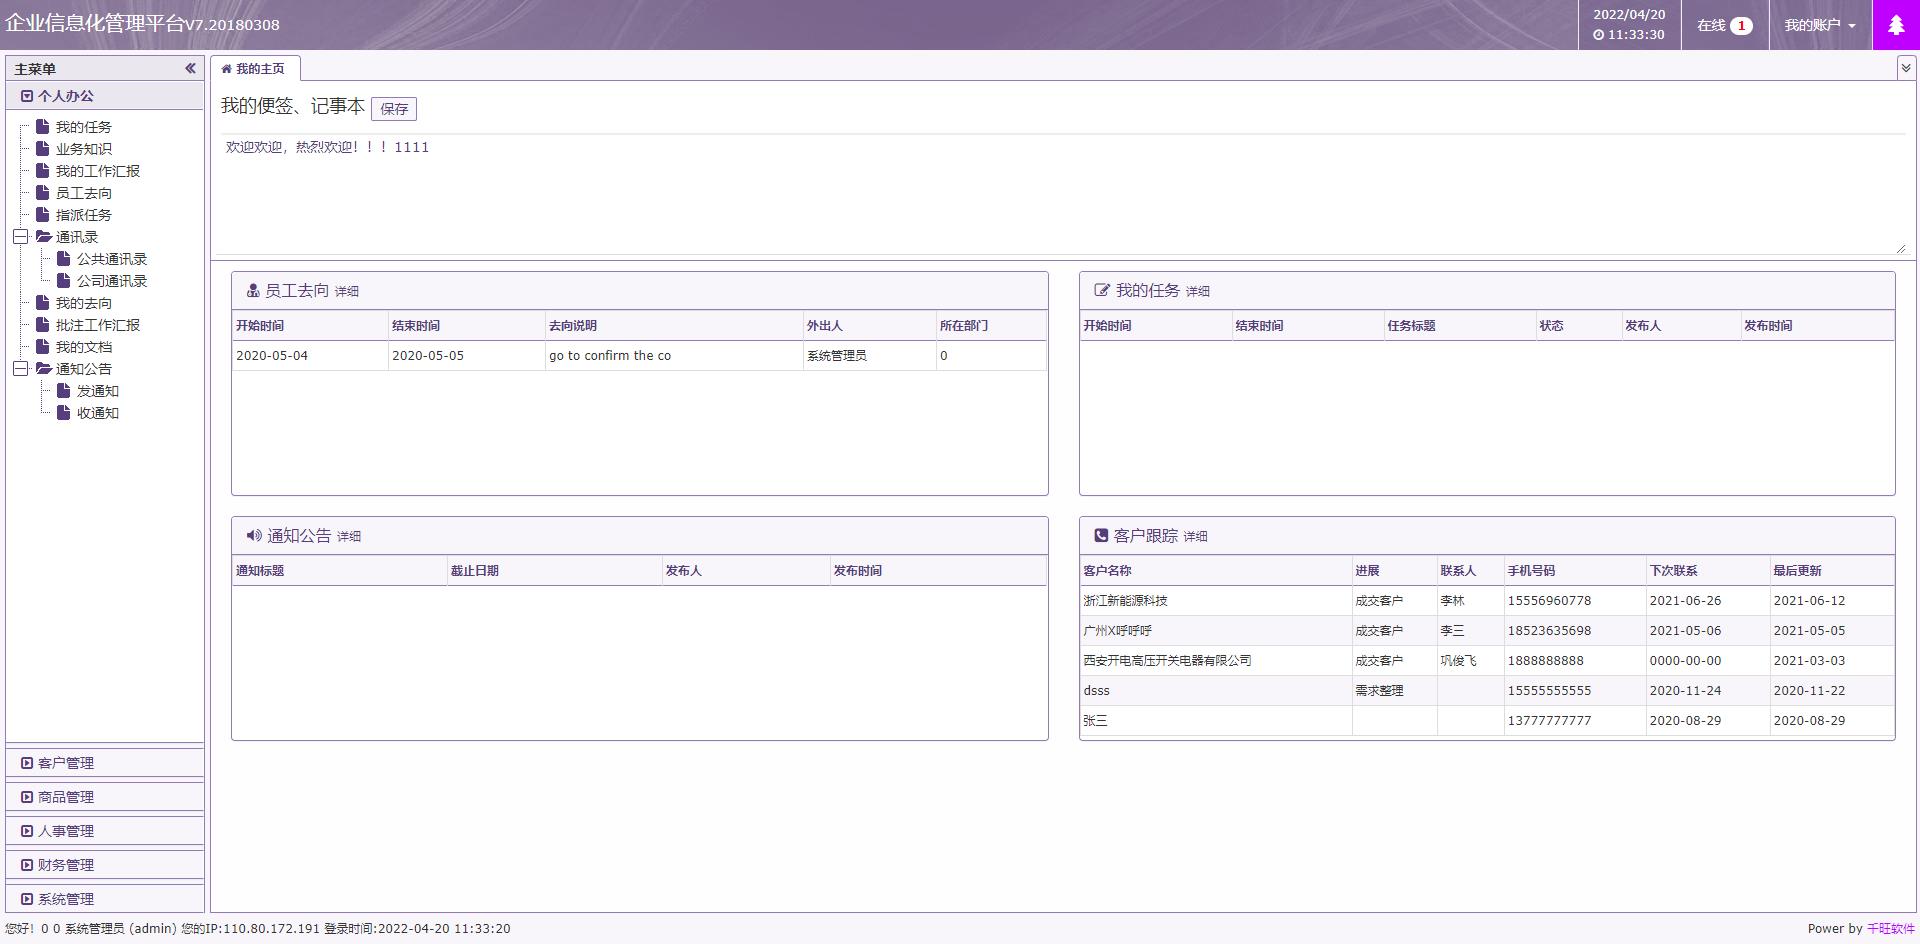Expand the 财务管理 menu section

(x=105, y=864)
